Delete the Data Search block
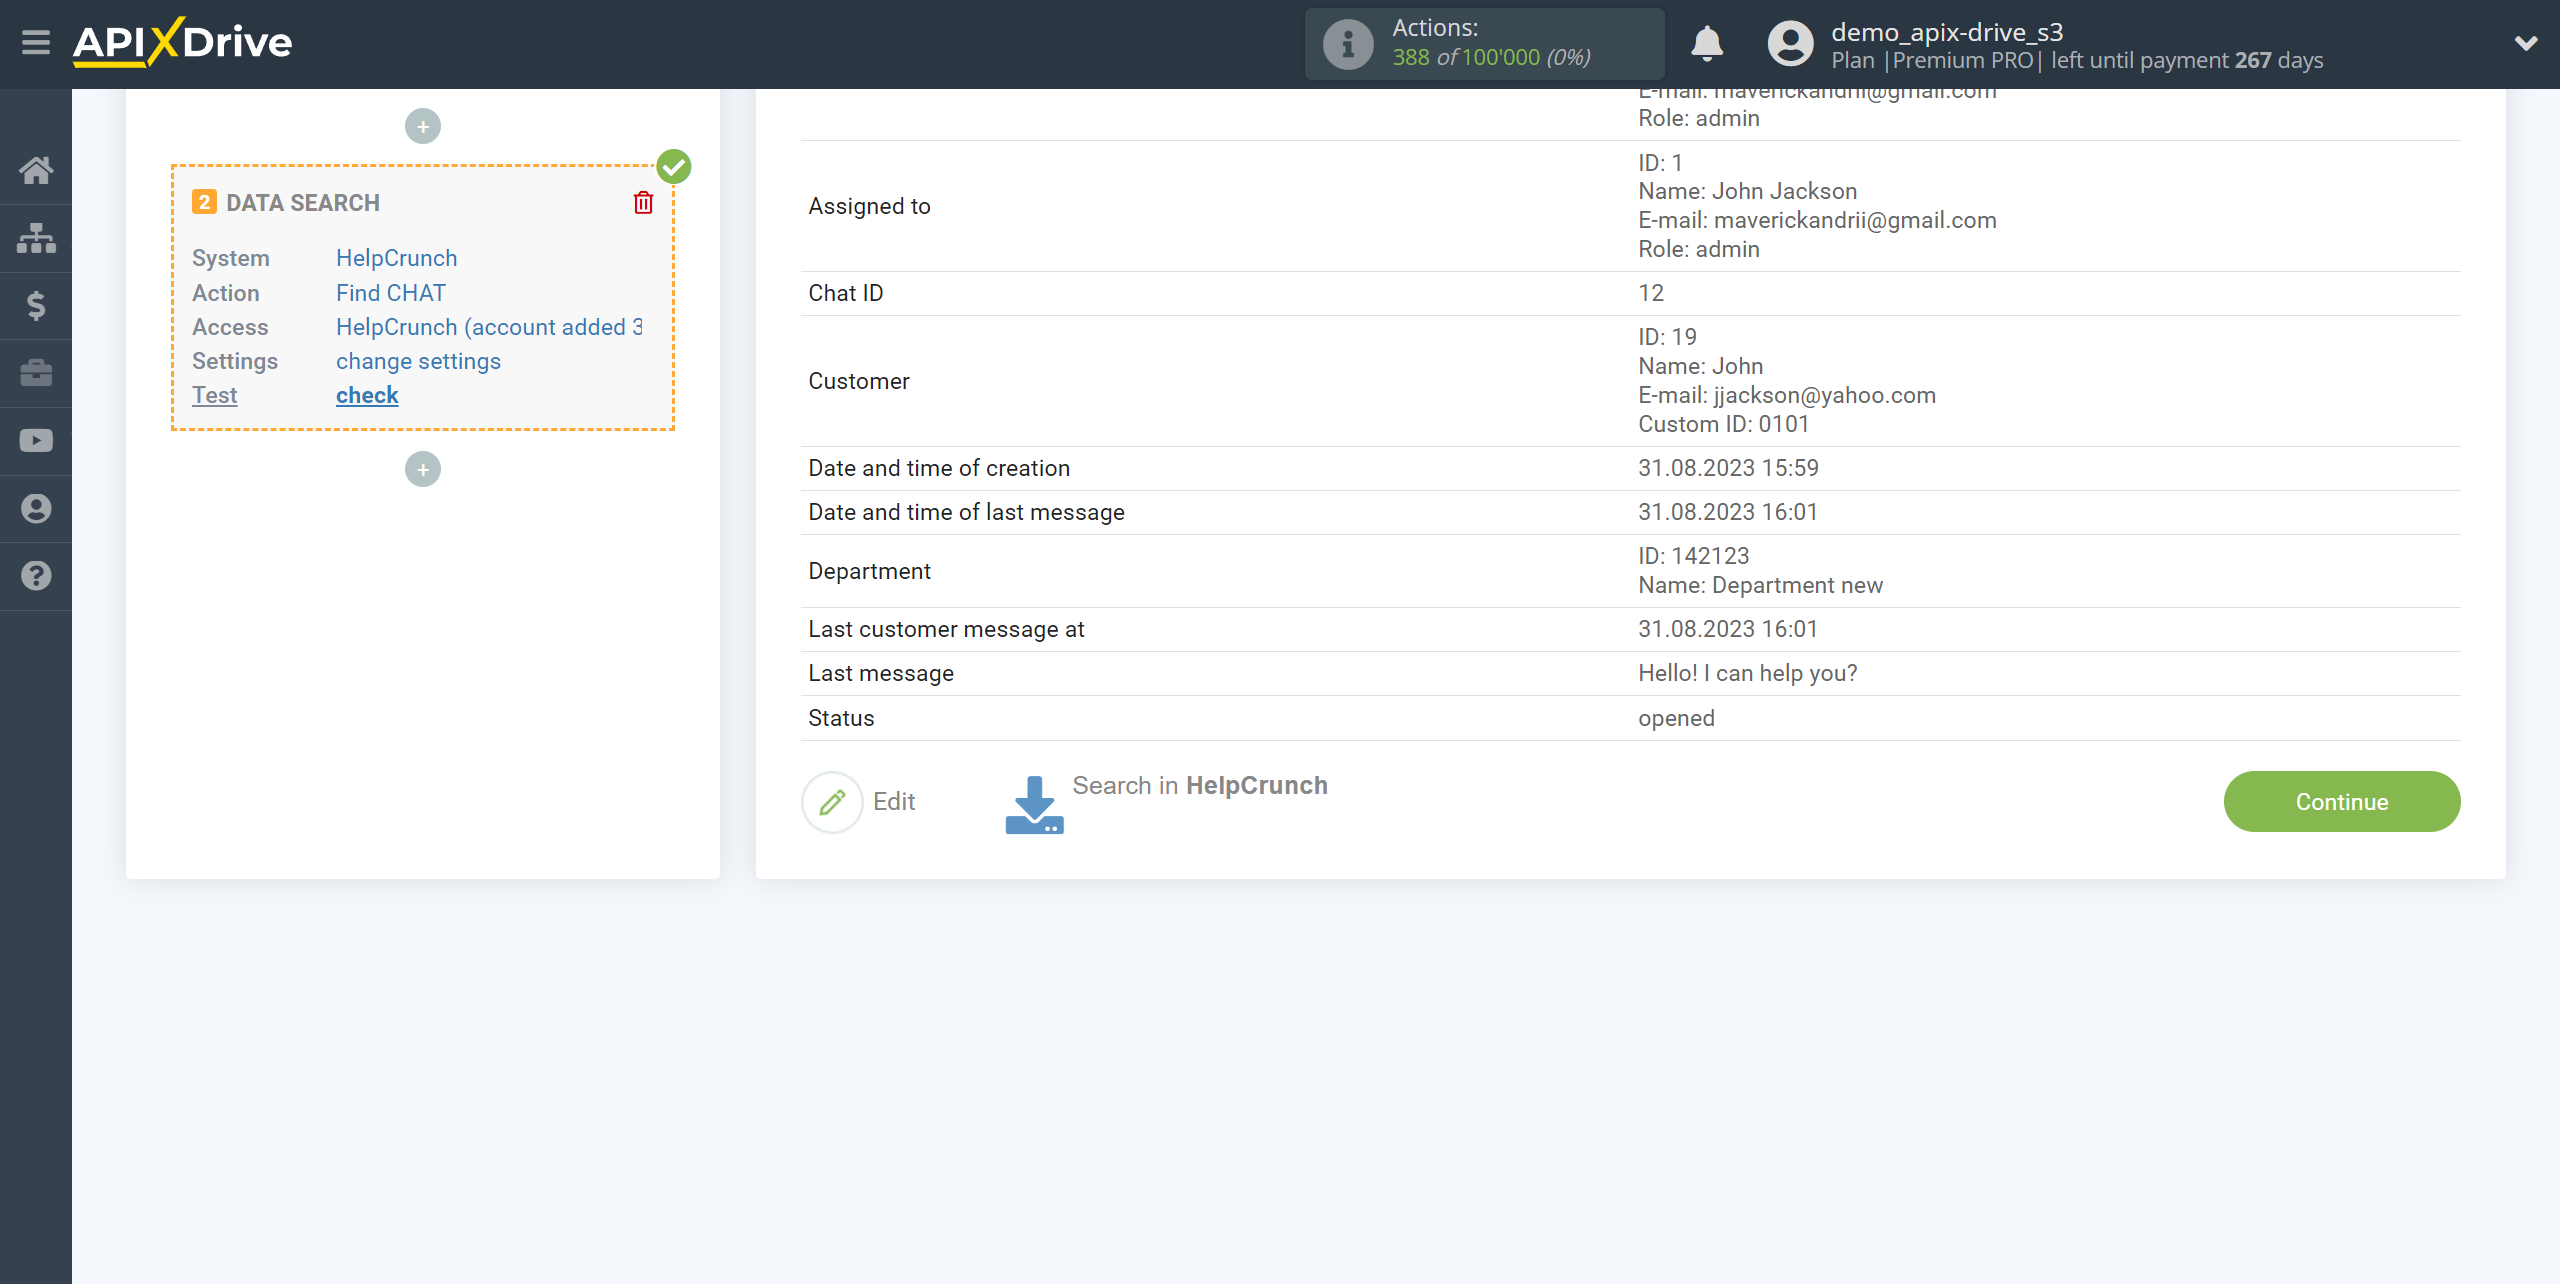The width and height of the screenshot is (2560, 1284). tap(643, 203)
